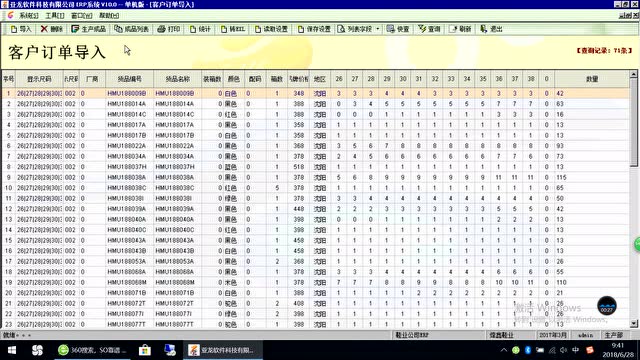Viewport: 640px width, 360px height.
Task: Click the vertical scrollbar down arrow
Action: pos(633,324)
